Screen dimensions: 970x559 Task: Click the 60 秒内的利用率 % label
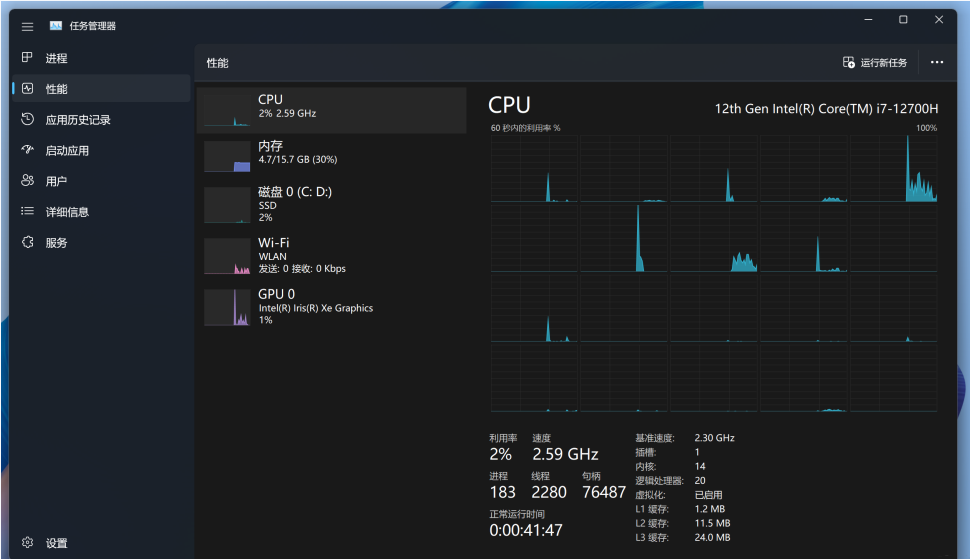(525, 128)
